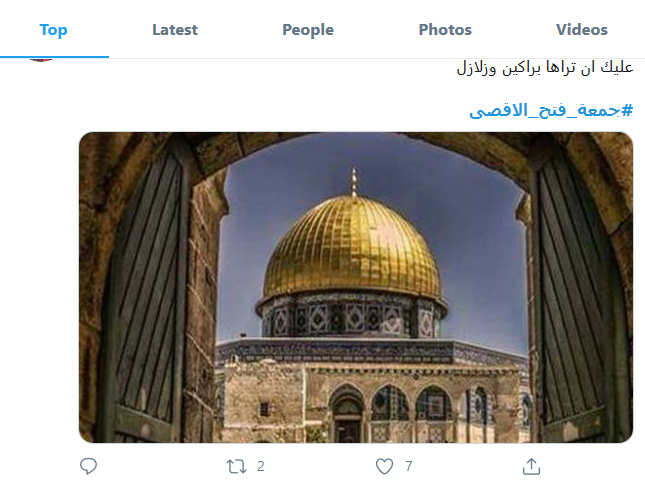Click the retweet count showing 2
The width and height of the screenshot is (645, 481).
[261, 466]
